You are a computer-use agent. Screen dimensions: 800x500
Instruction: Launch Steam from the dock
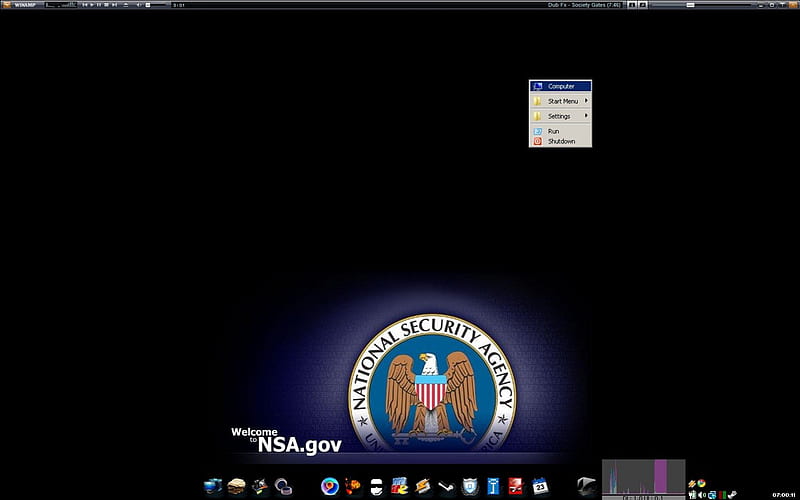coord(446,487)
